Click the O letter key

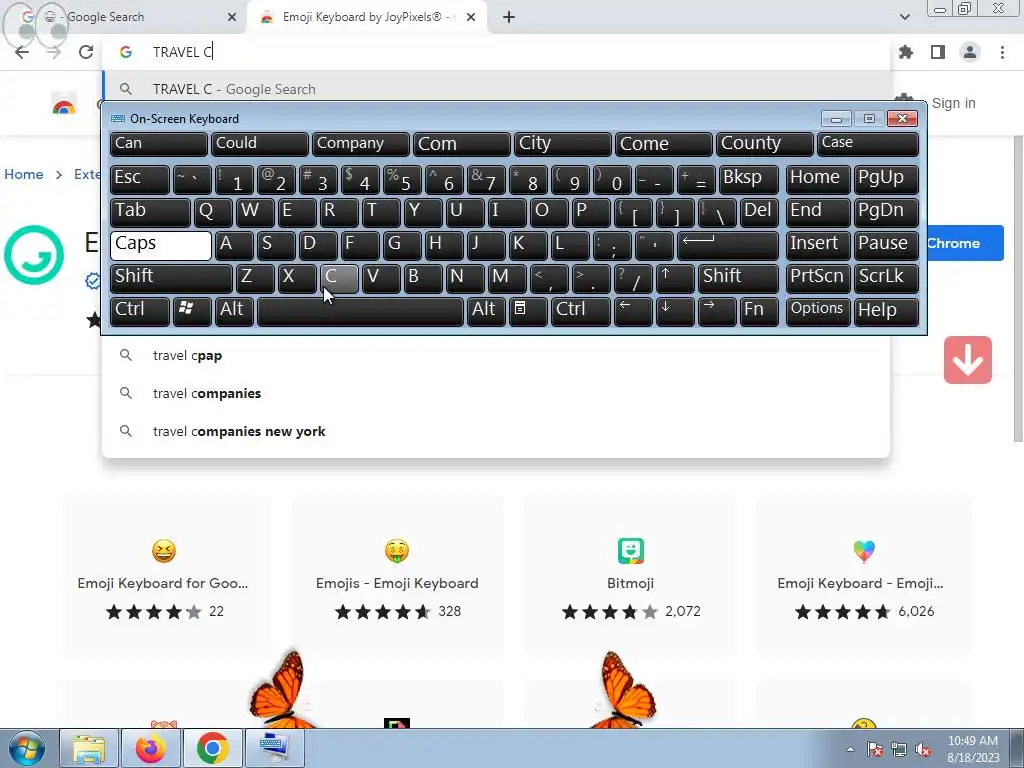tap(549, 212)
